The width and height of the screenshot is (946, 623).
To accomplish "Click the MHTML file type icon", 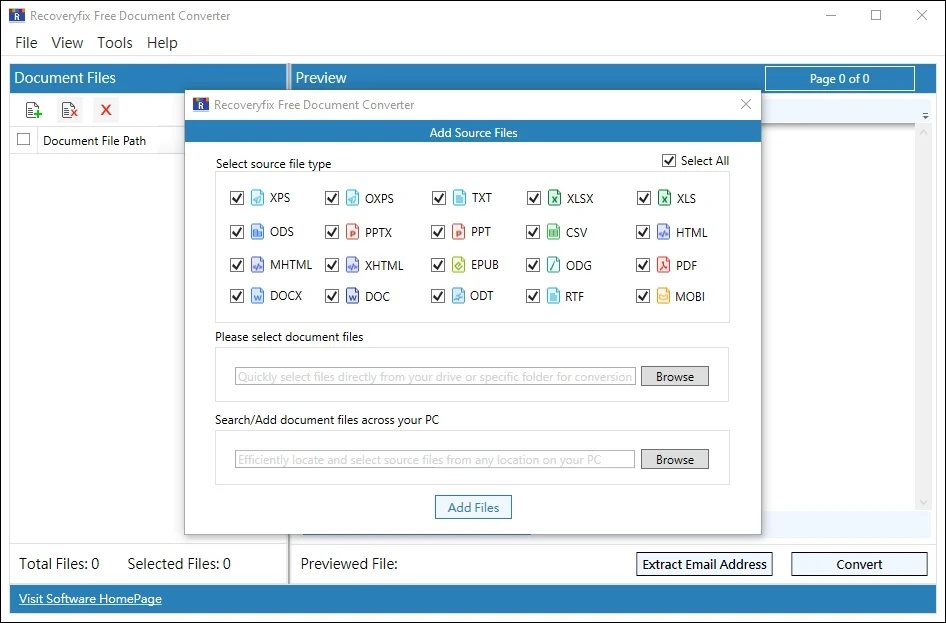I will click(x=258, y=265).
